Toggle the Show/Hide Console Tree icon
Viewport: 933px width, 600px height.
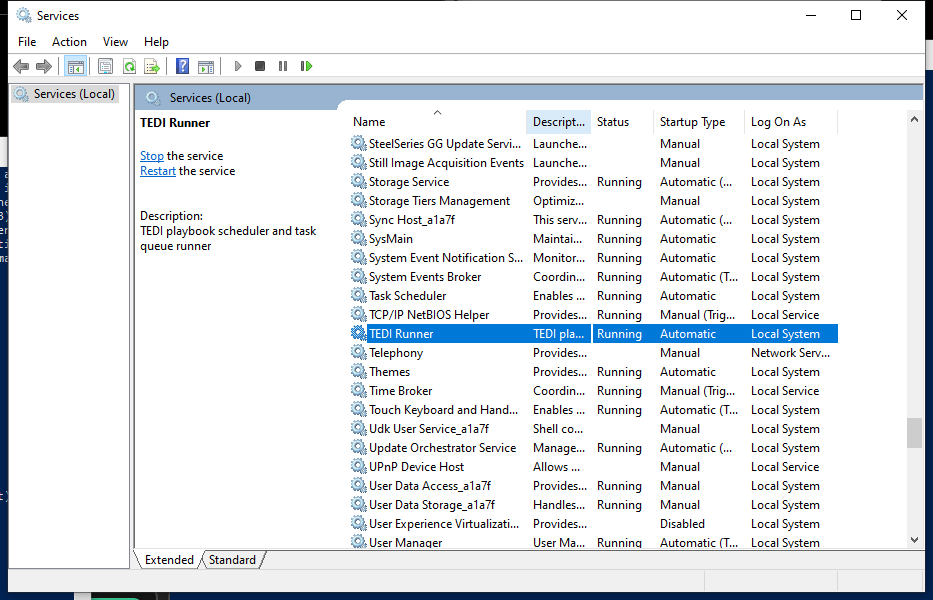[x=76, y=66]
